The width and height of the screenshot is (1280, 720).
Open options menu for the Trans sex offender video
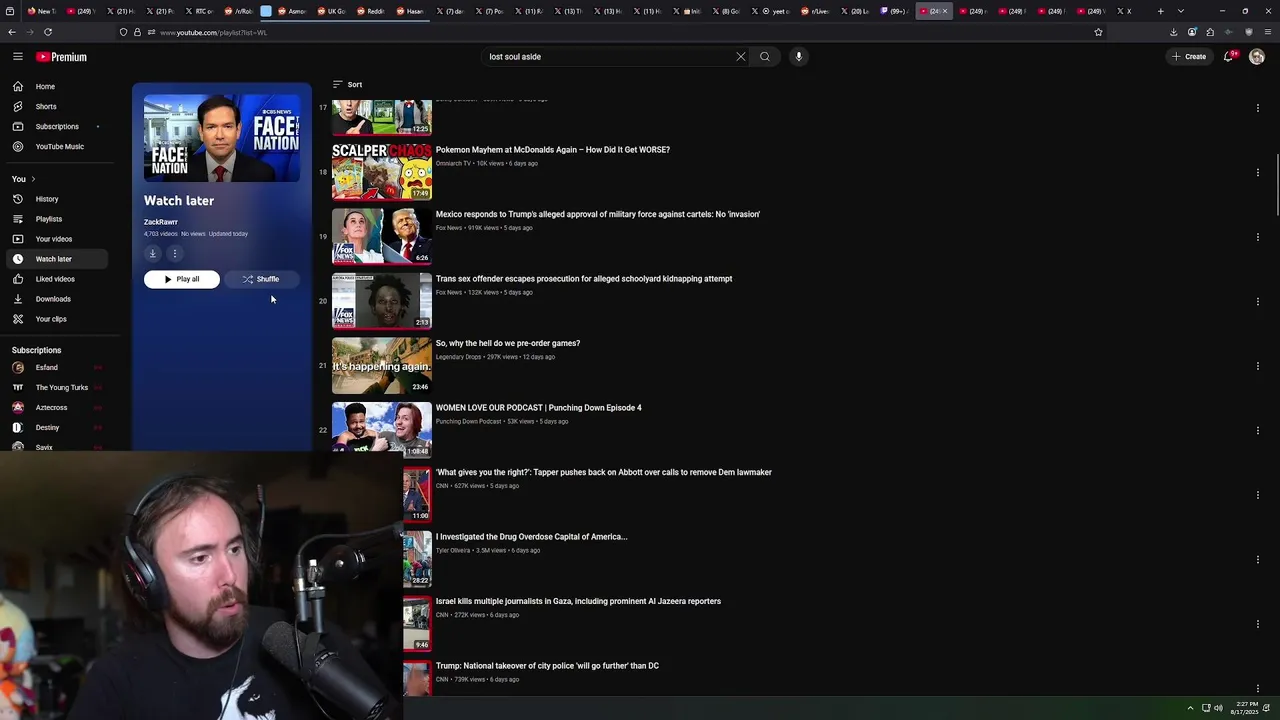[x=1258, y=301]
